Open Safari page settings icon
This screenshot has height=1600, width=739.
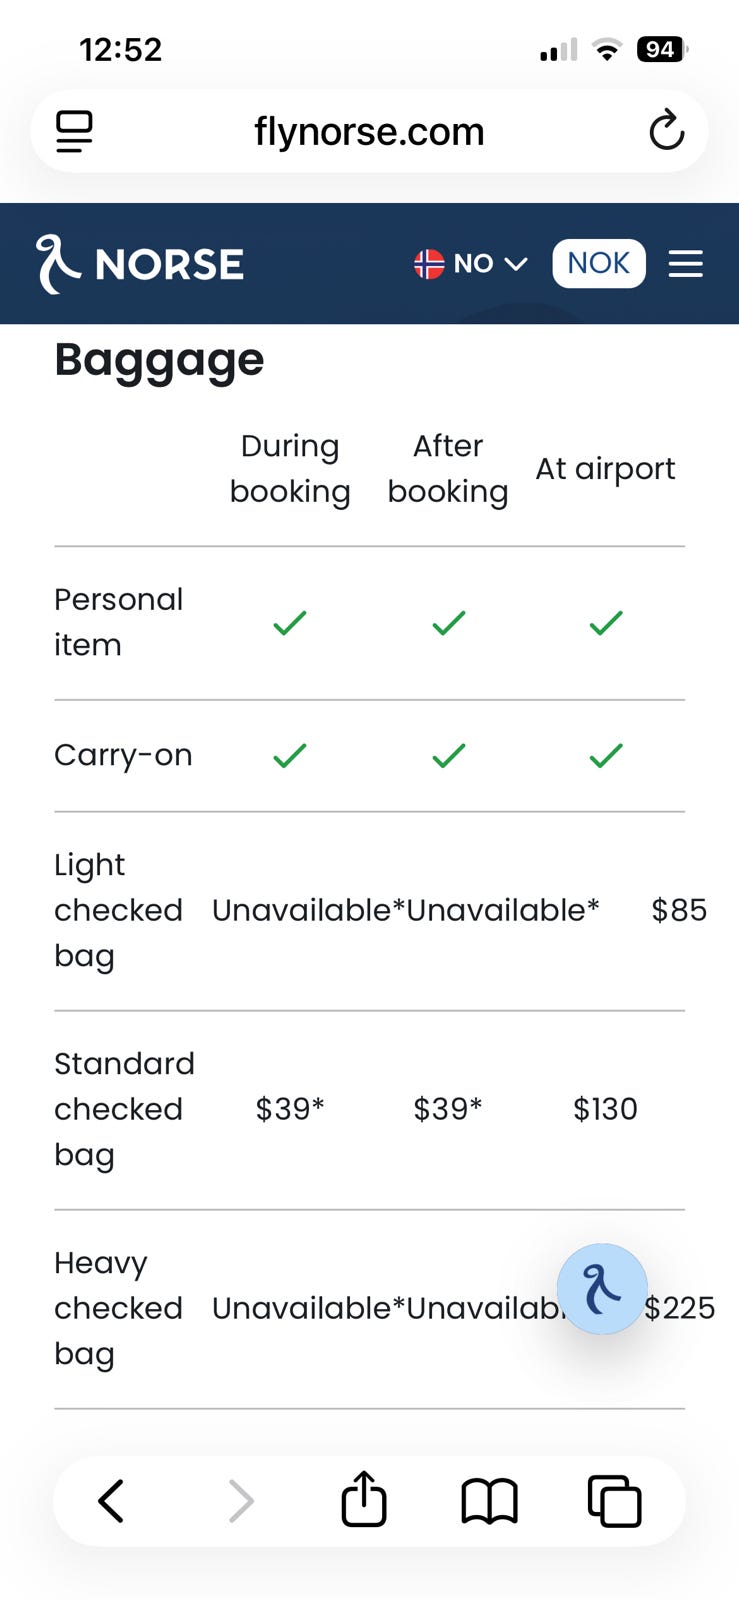(74, 131)
